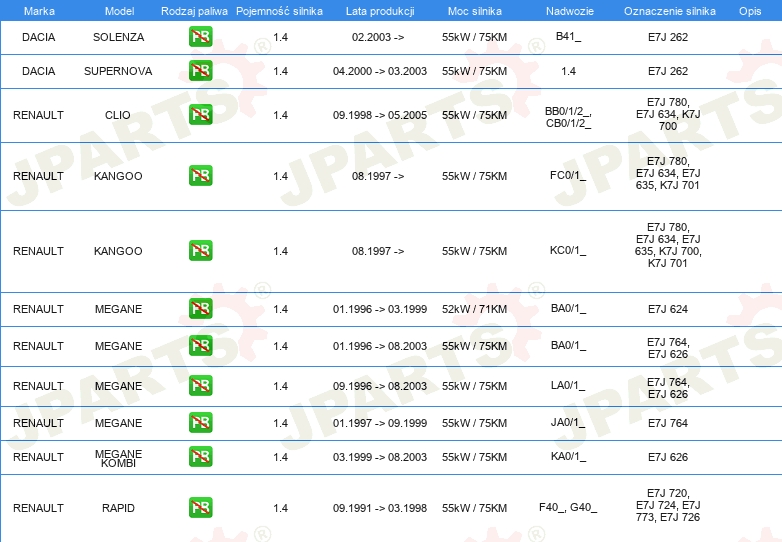Screen dimensions: 782x542
Task: Click the 52kW / 71KM engine power cell
Action: pyautogui.click(x=474, y=309)
